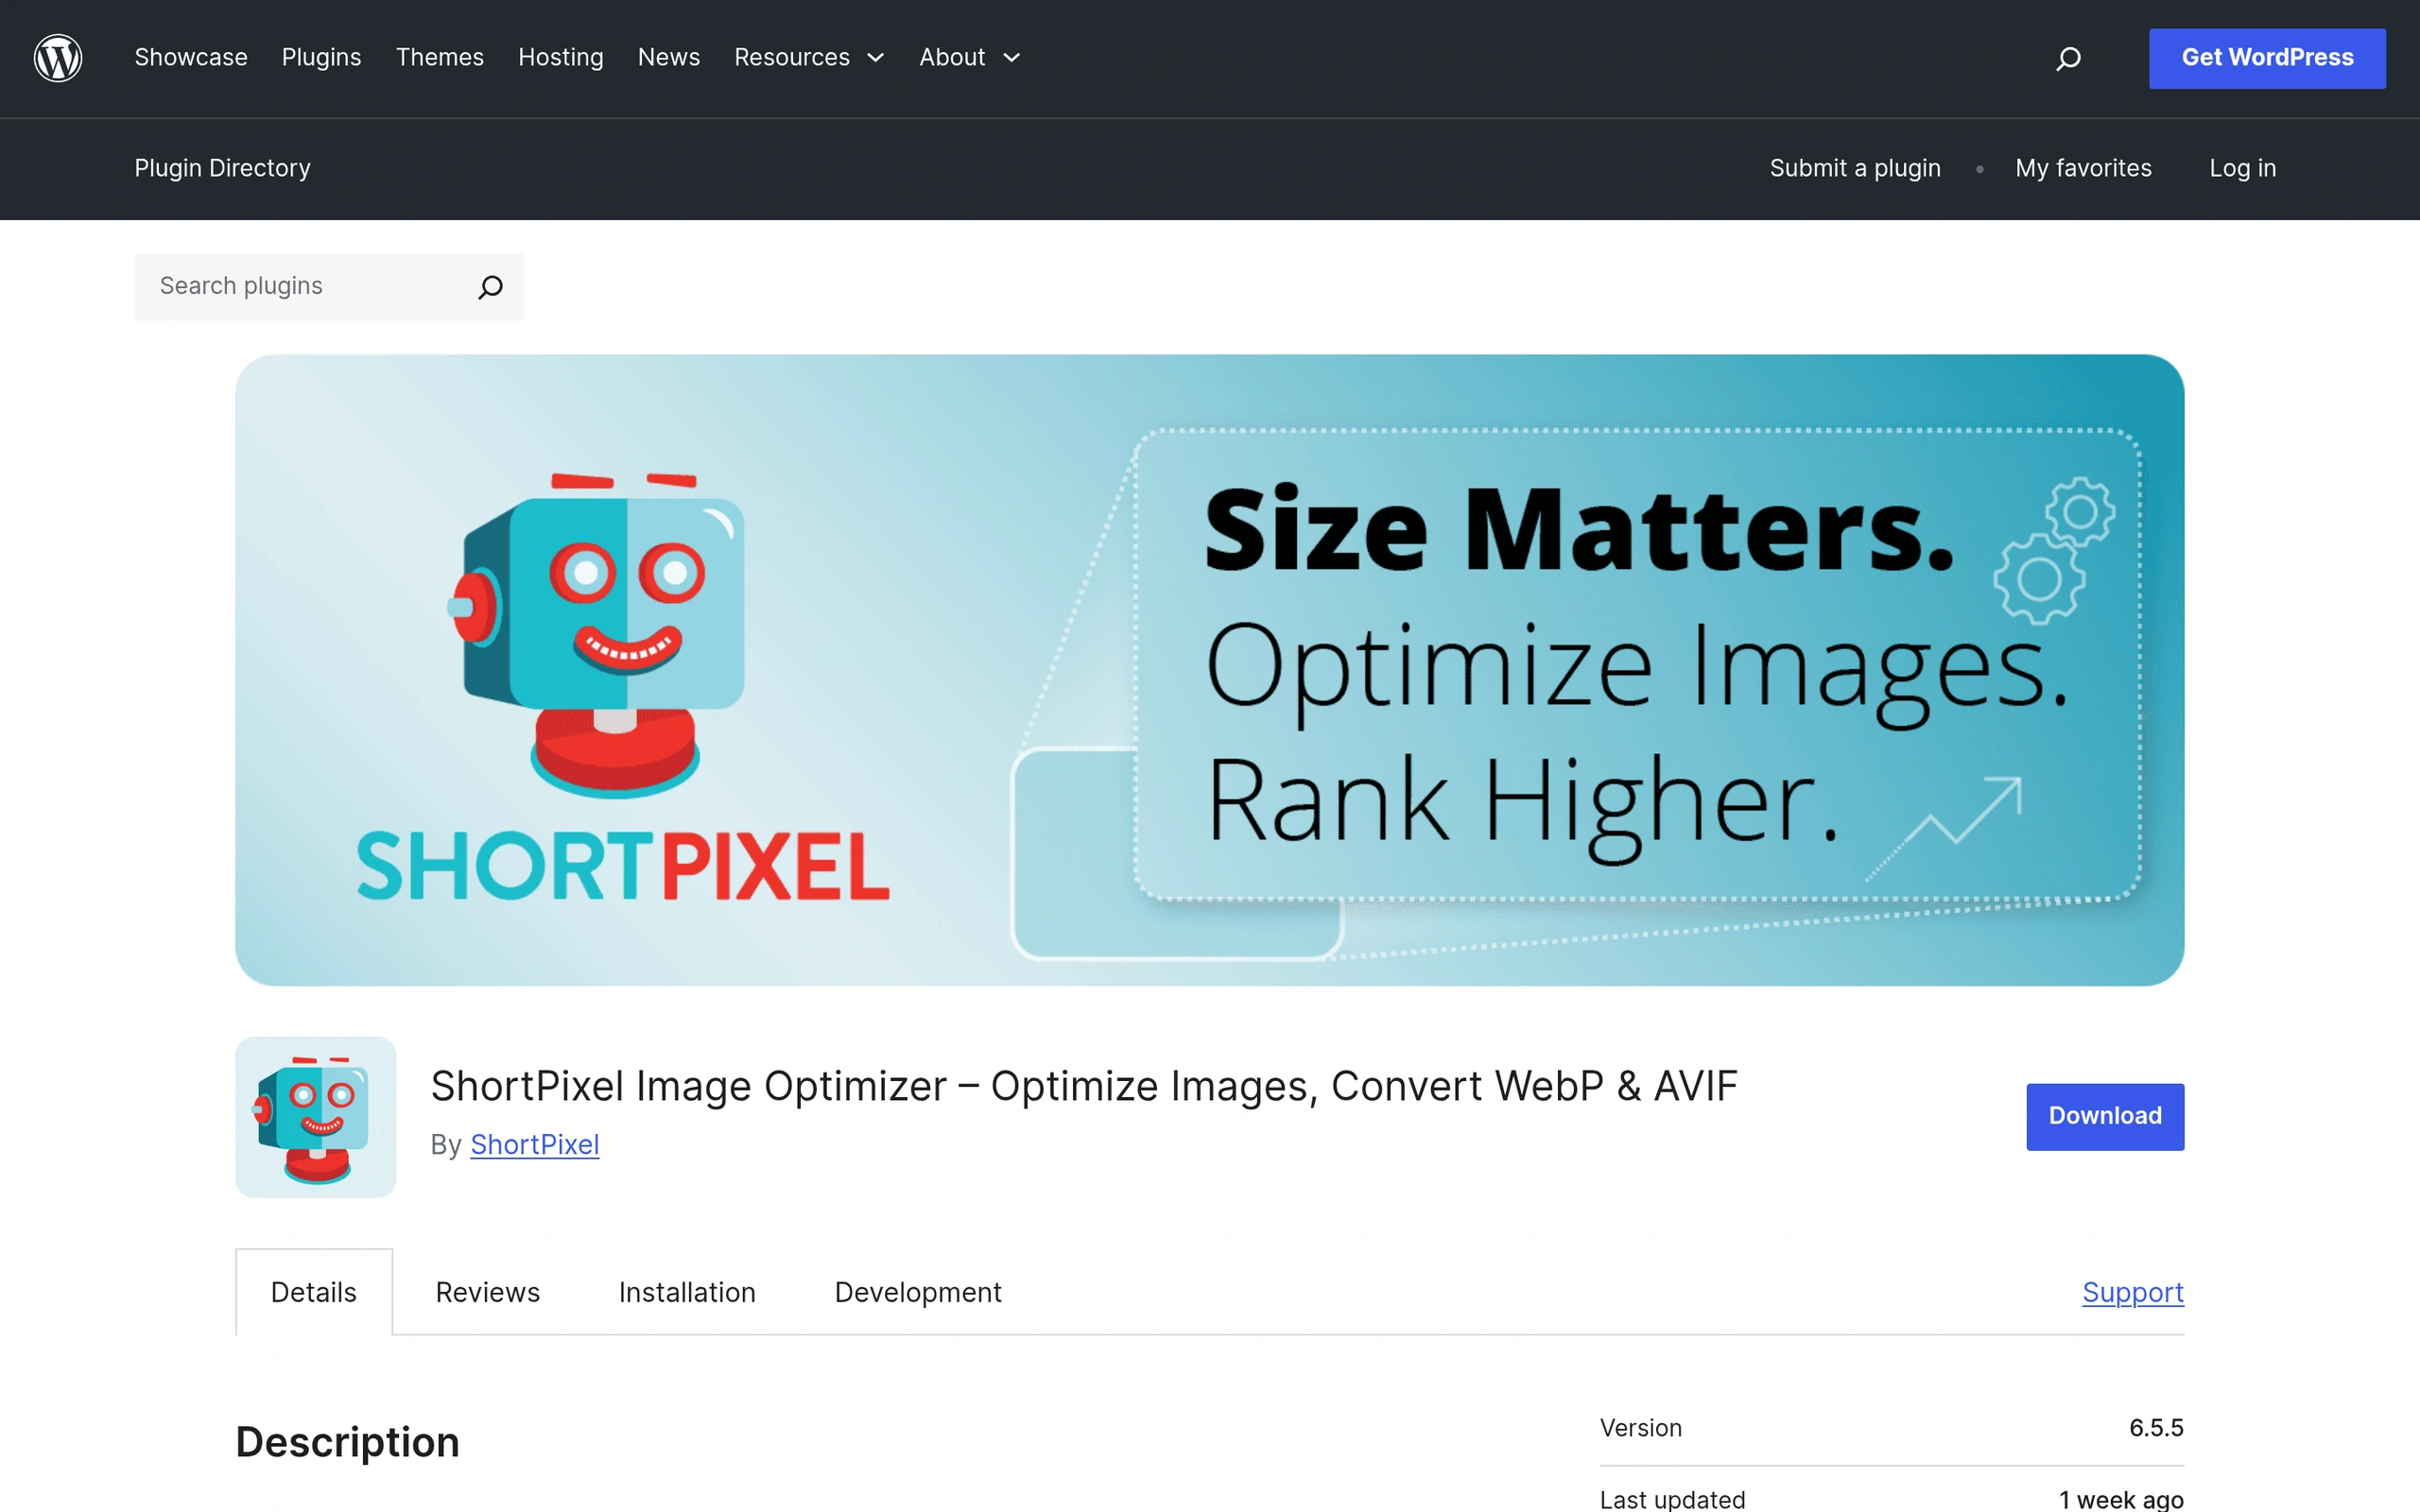The width and height of the screenshot is (2420, 1512).
Task: Open the Themes nav item
Action: pyautogui.click(x=440, y=58)
